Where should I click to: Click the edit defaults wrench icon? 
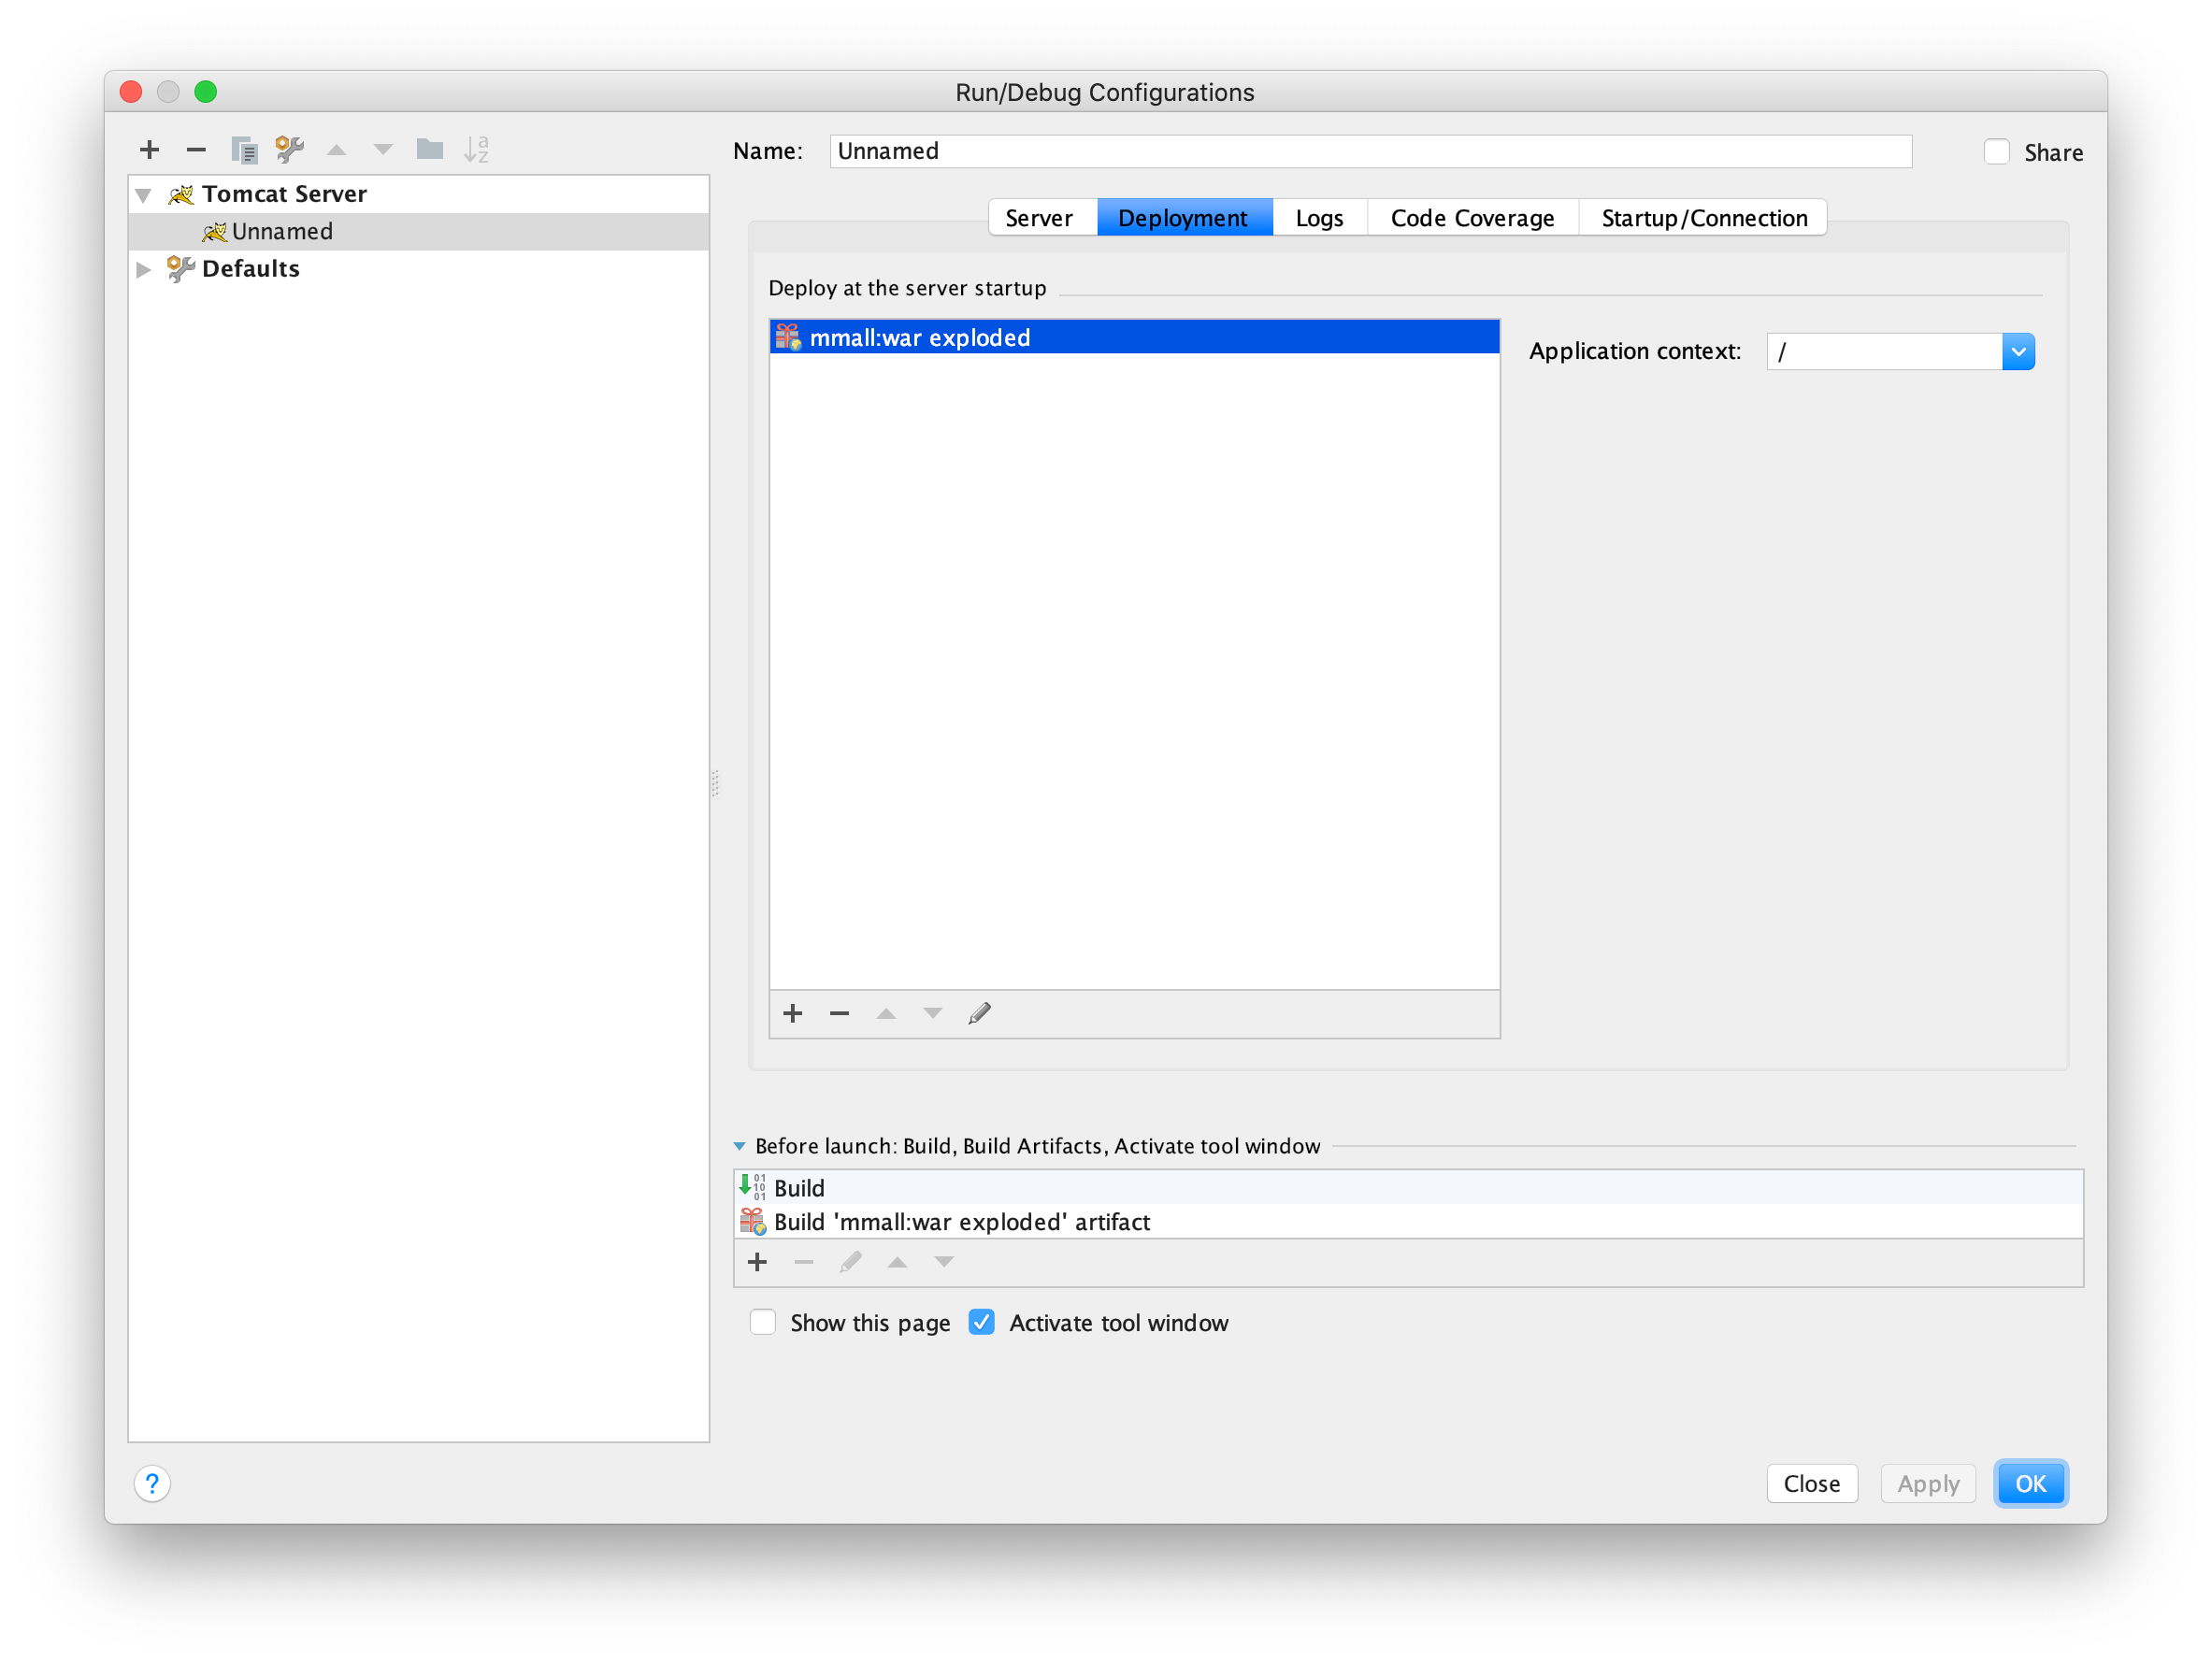tap(290, 150)
